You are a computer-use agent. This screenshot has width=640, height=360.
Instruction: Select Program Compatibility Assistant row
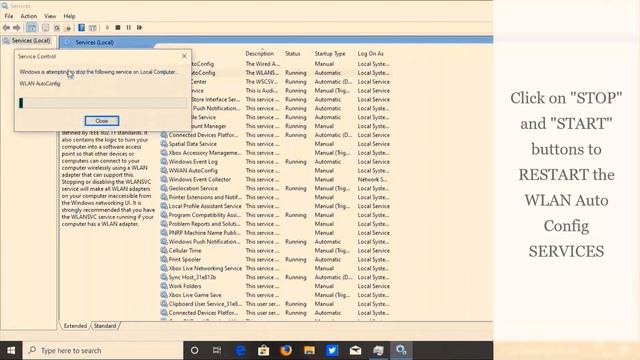click(276, 215)
